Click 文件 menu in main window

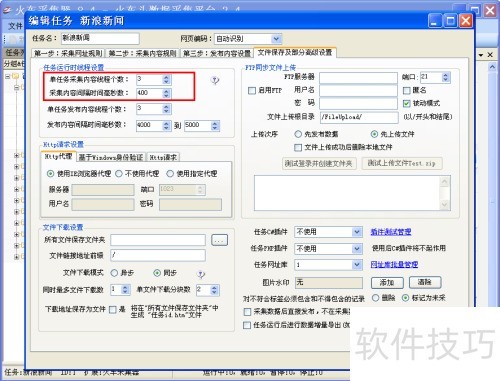coord(16,26)
